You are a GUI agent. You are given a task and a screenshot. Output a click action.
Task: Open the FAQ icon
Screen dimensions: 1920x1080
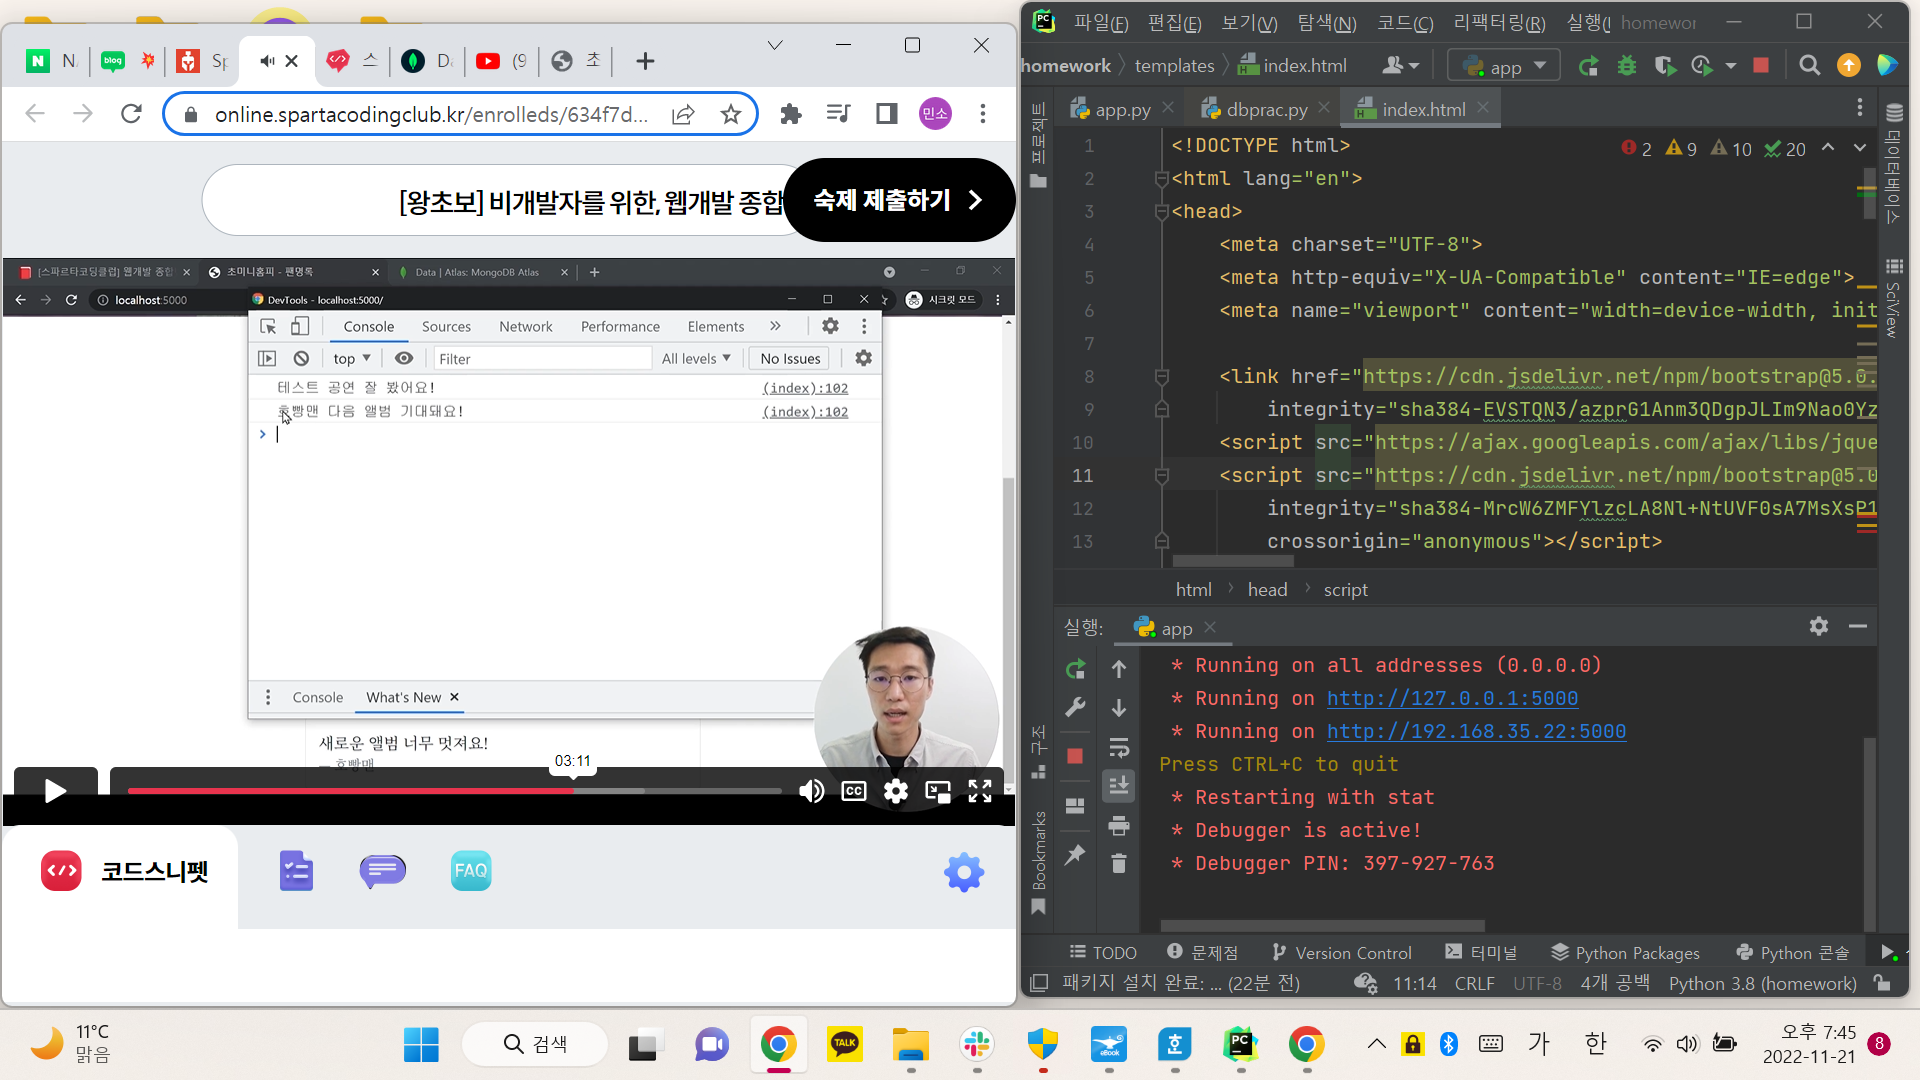tap(471, 871)
